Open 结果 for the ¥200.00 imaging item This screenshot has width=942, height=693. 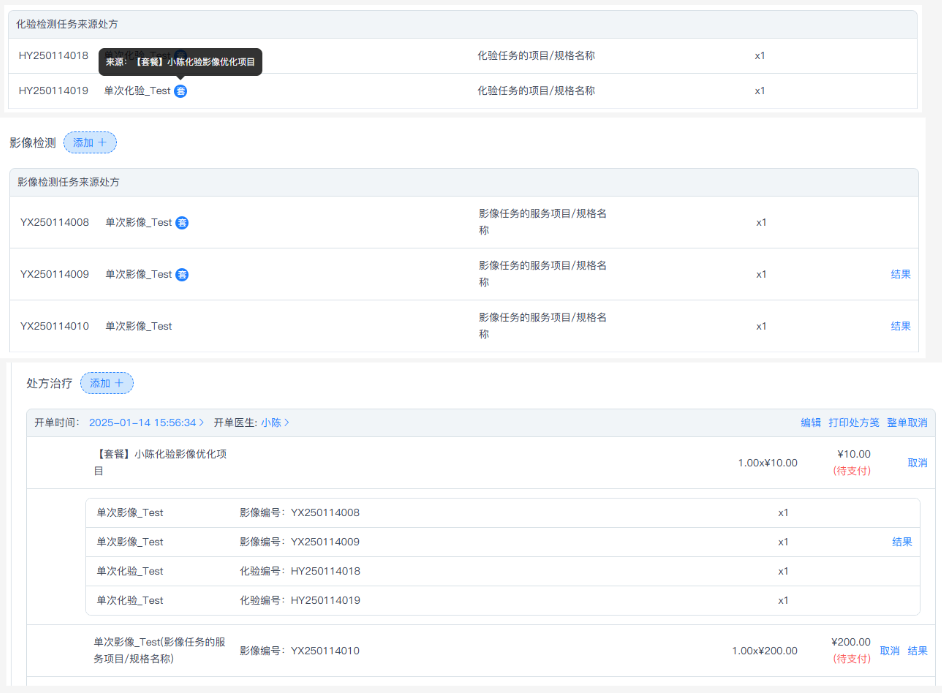[x=917, y=651]
